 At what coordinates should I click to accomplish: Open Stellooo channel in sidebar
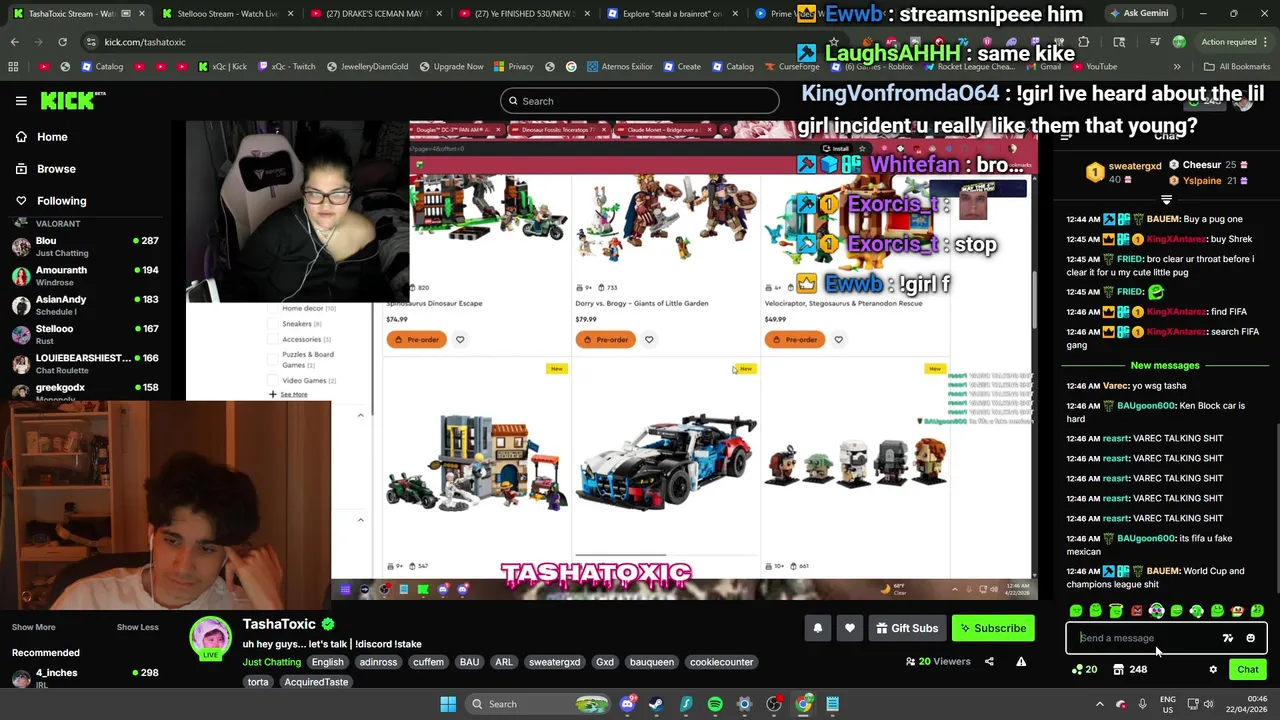pyautogui.click(x=86, y=334)
